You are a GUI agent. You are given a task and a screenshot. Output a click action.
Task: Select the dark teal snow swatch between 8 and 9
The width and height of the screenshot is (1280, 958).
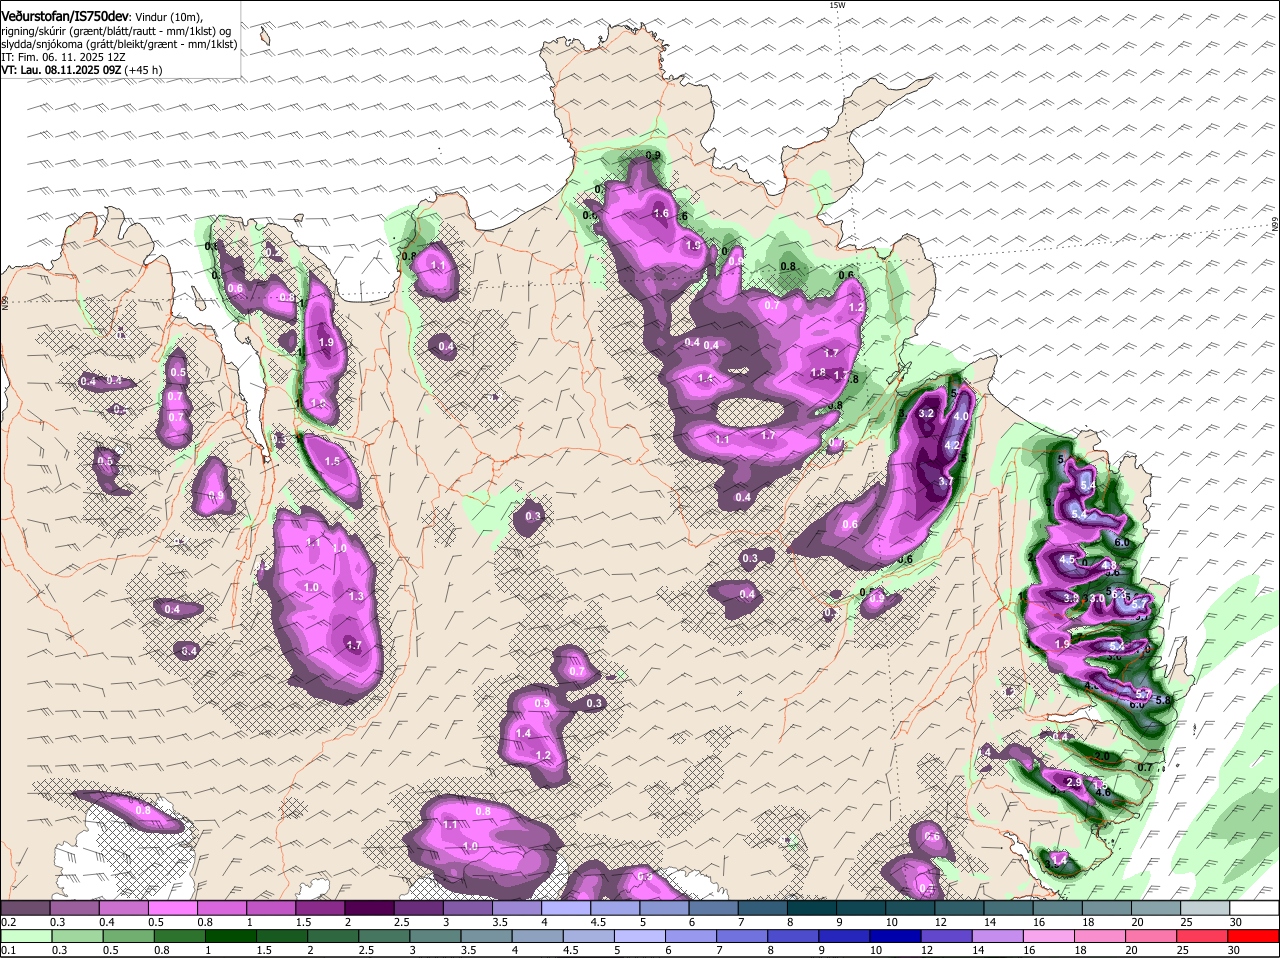point(812,907)
